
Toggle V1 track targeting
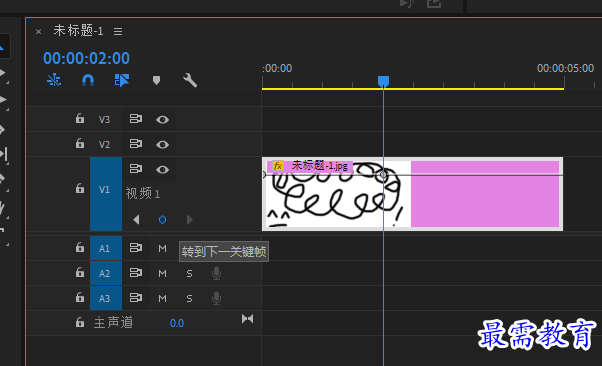pos(106,194)
